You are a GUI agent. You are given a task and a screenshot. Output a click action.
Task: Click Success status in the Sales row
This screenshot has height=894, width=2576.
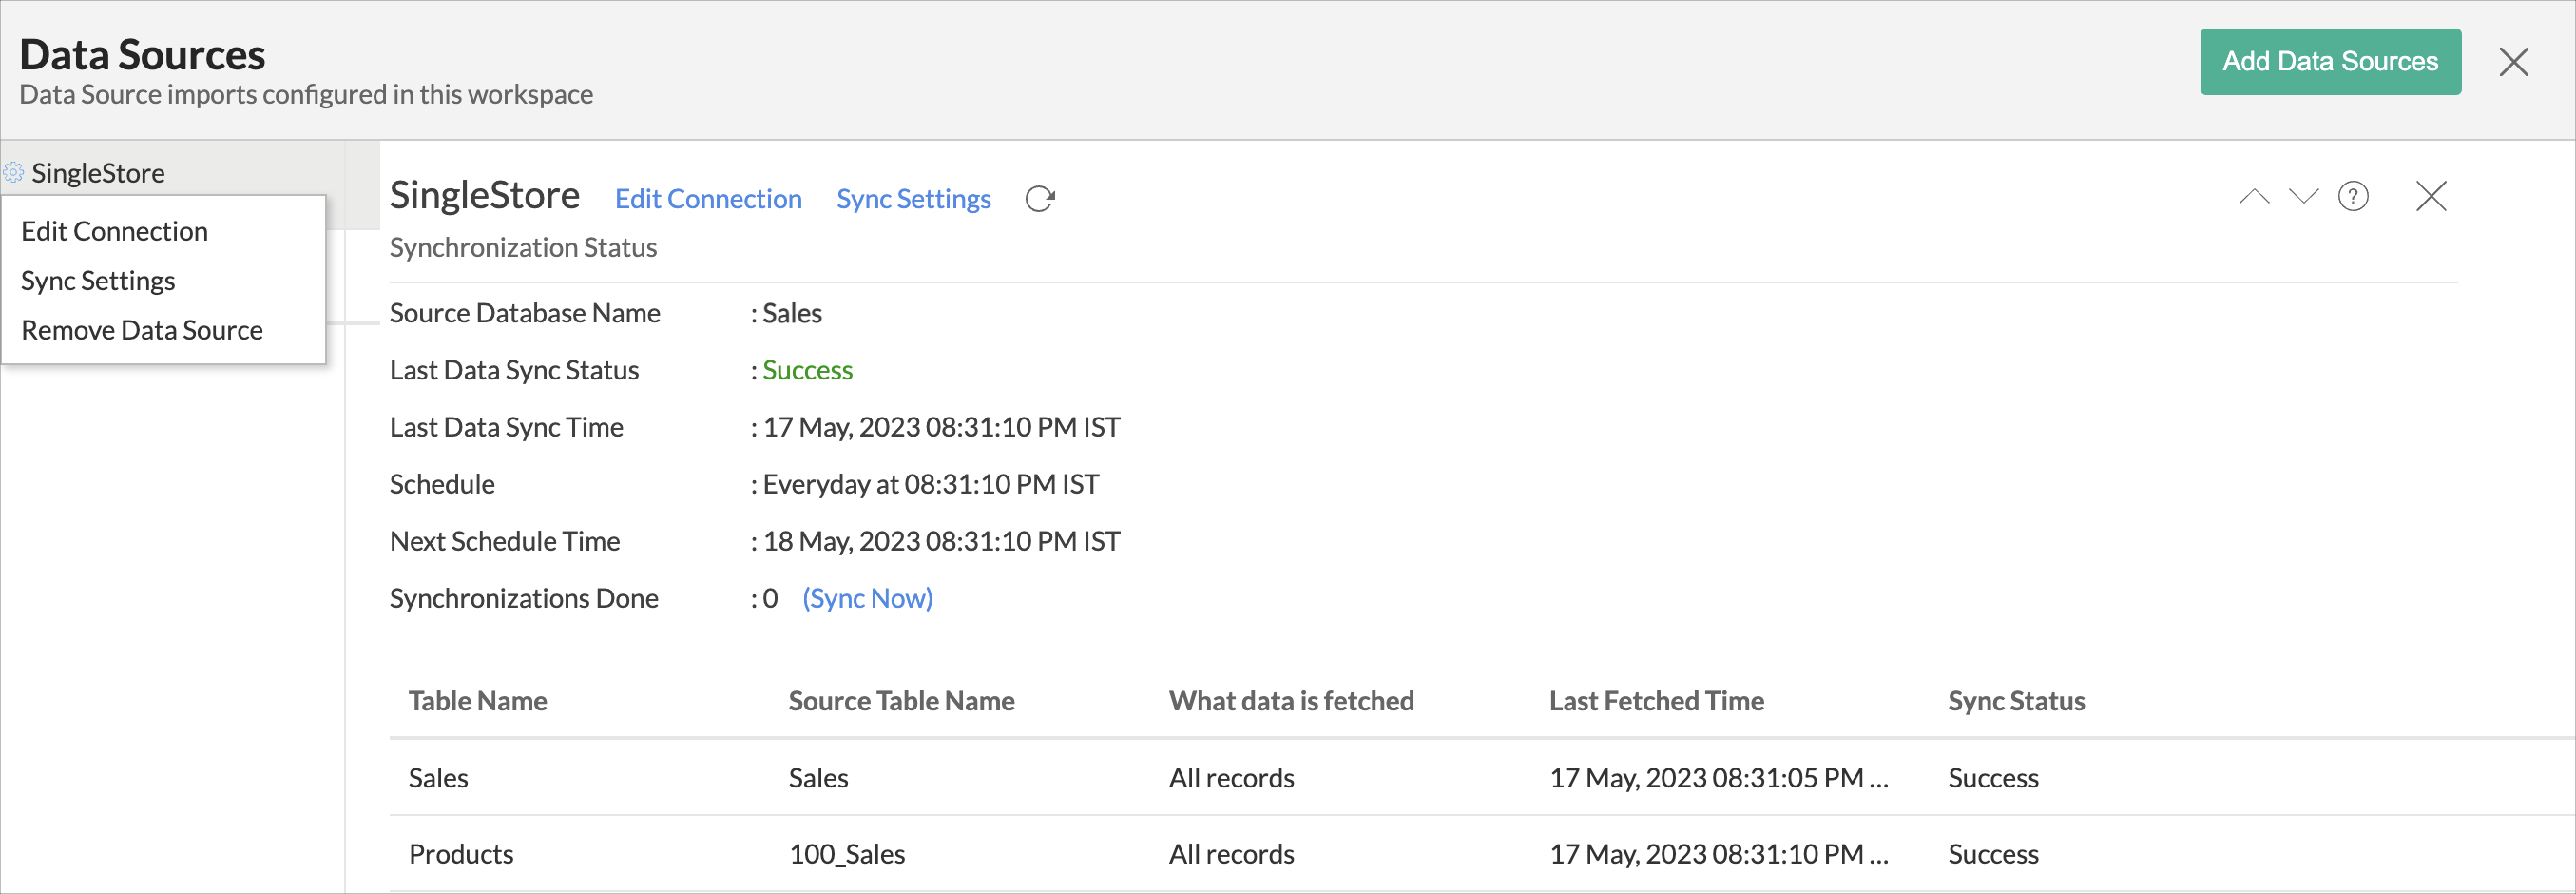tap(1992, 778)
